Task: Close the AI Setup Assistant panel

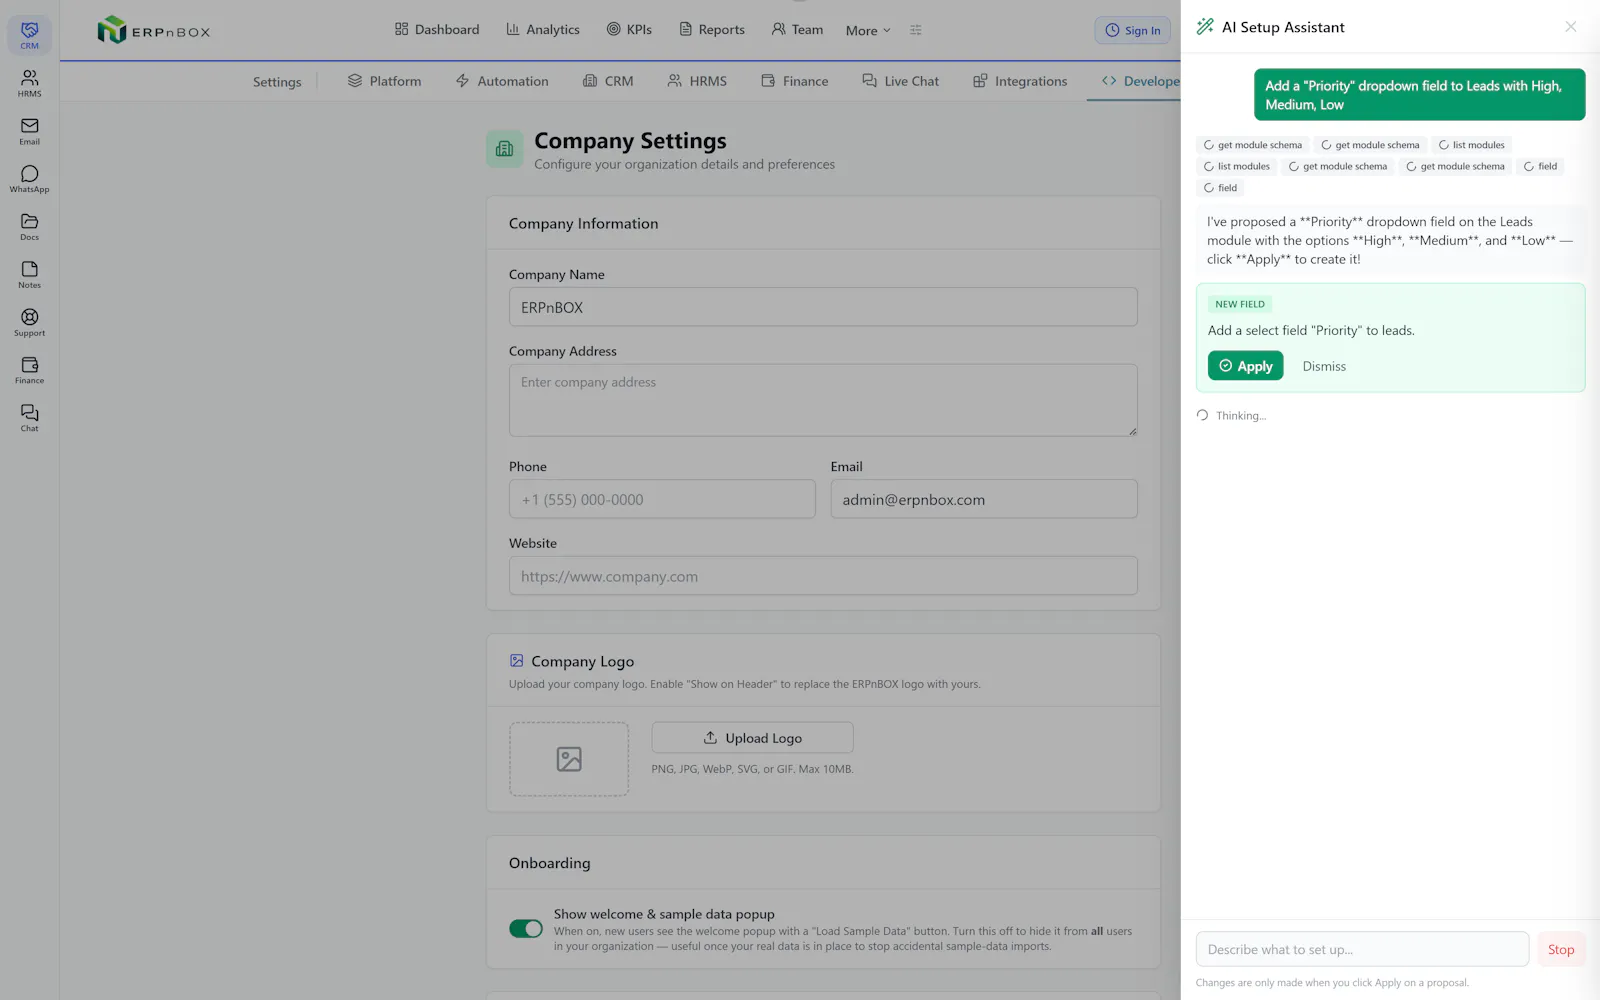Action: (1570, 27)
